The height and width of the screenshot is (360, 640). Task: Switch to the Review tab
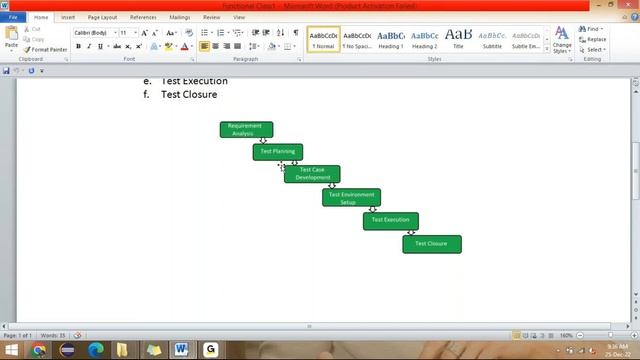(x=211, y=17)
